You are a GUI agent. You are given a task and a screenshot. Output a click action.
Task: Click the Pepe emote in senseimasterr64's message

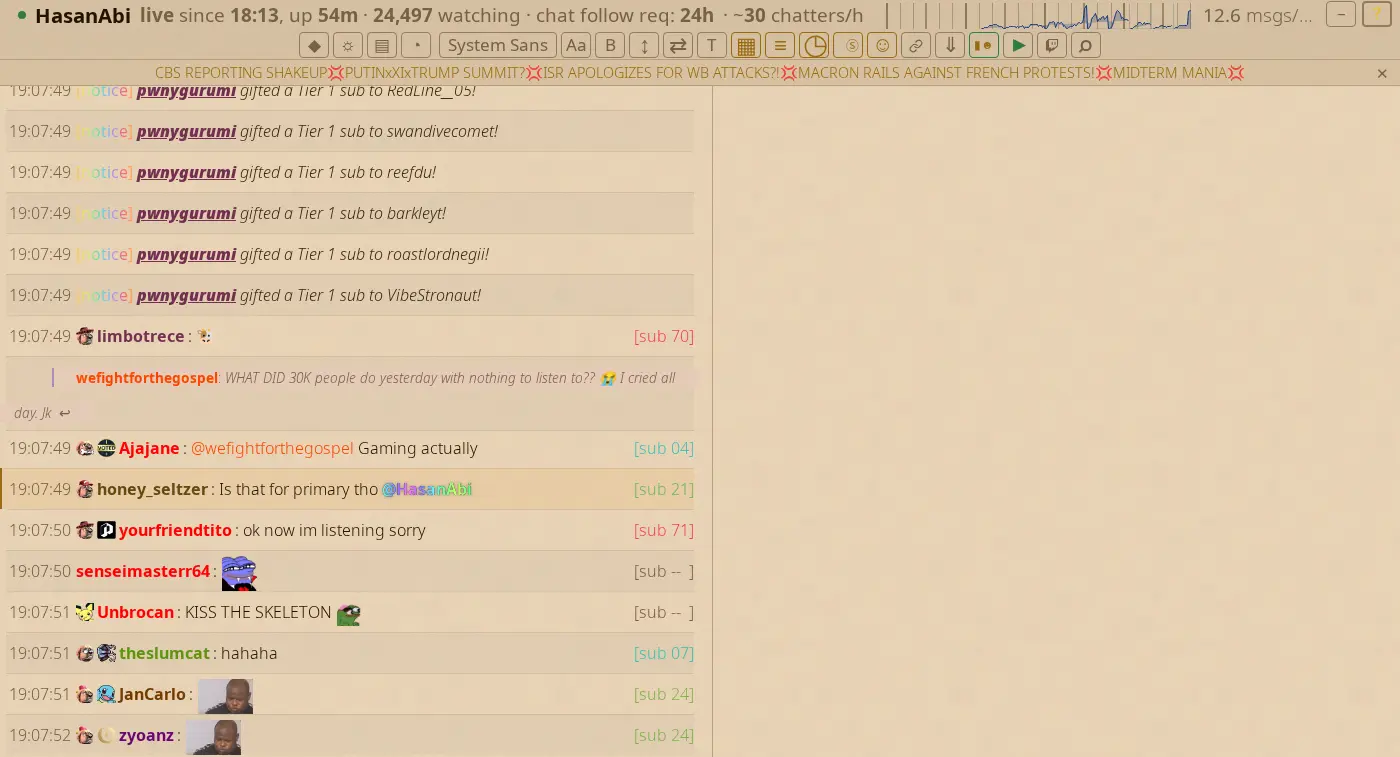(239, 573)
